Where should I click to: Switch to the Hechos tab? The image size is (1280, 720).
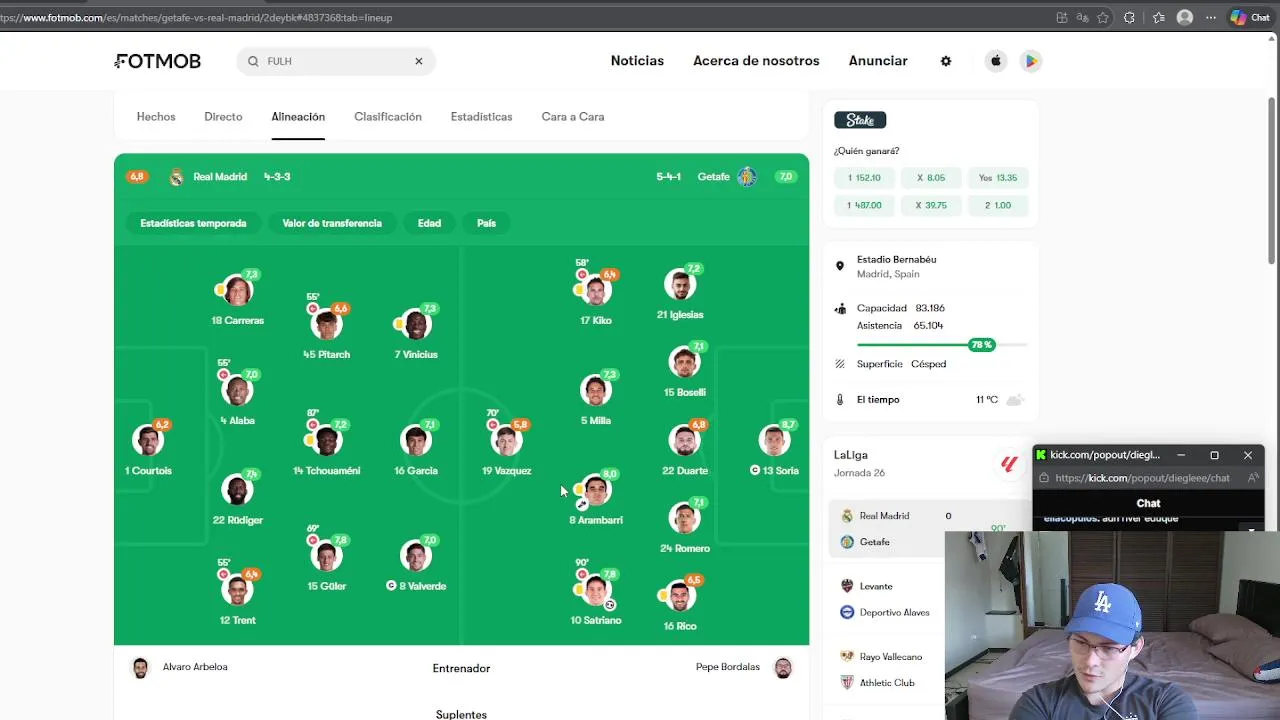click(156, 117)
